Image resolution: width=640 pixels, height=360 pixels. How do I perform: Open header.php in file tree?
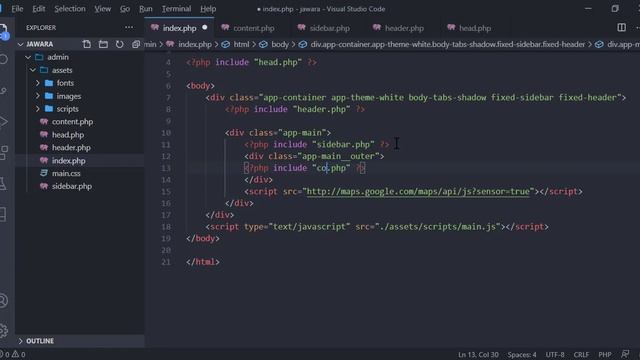[71, 148]
